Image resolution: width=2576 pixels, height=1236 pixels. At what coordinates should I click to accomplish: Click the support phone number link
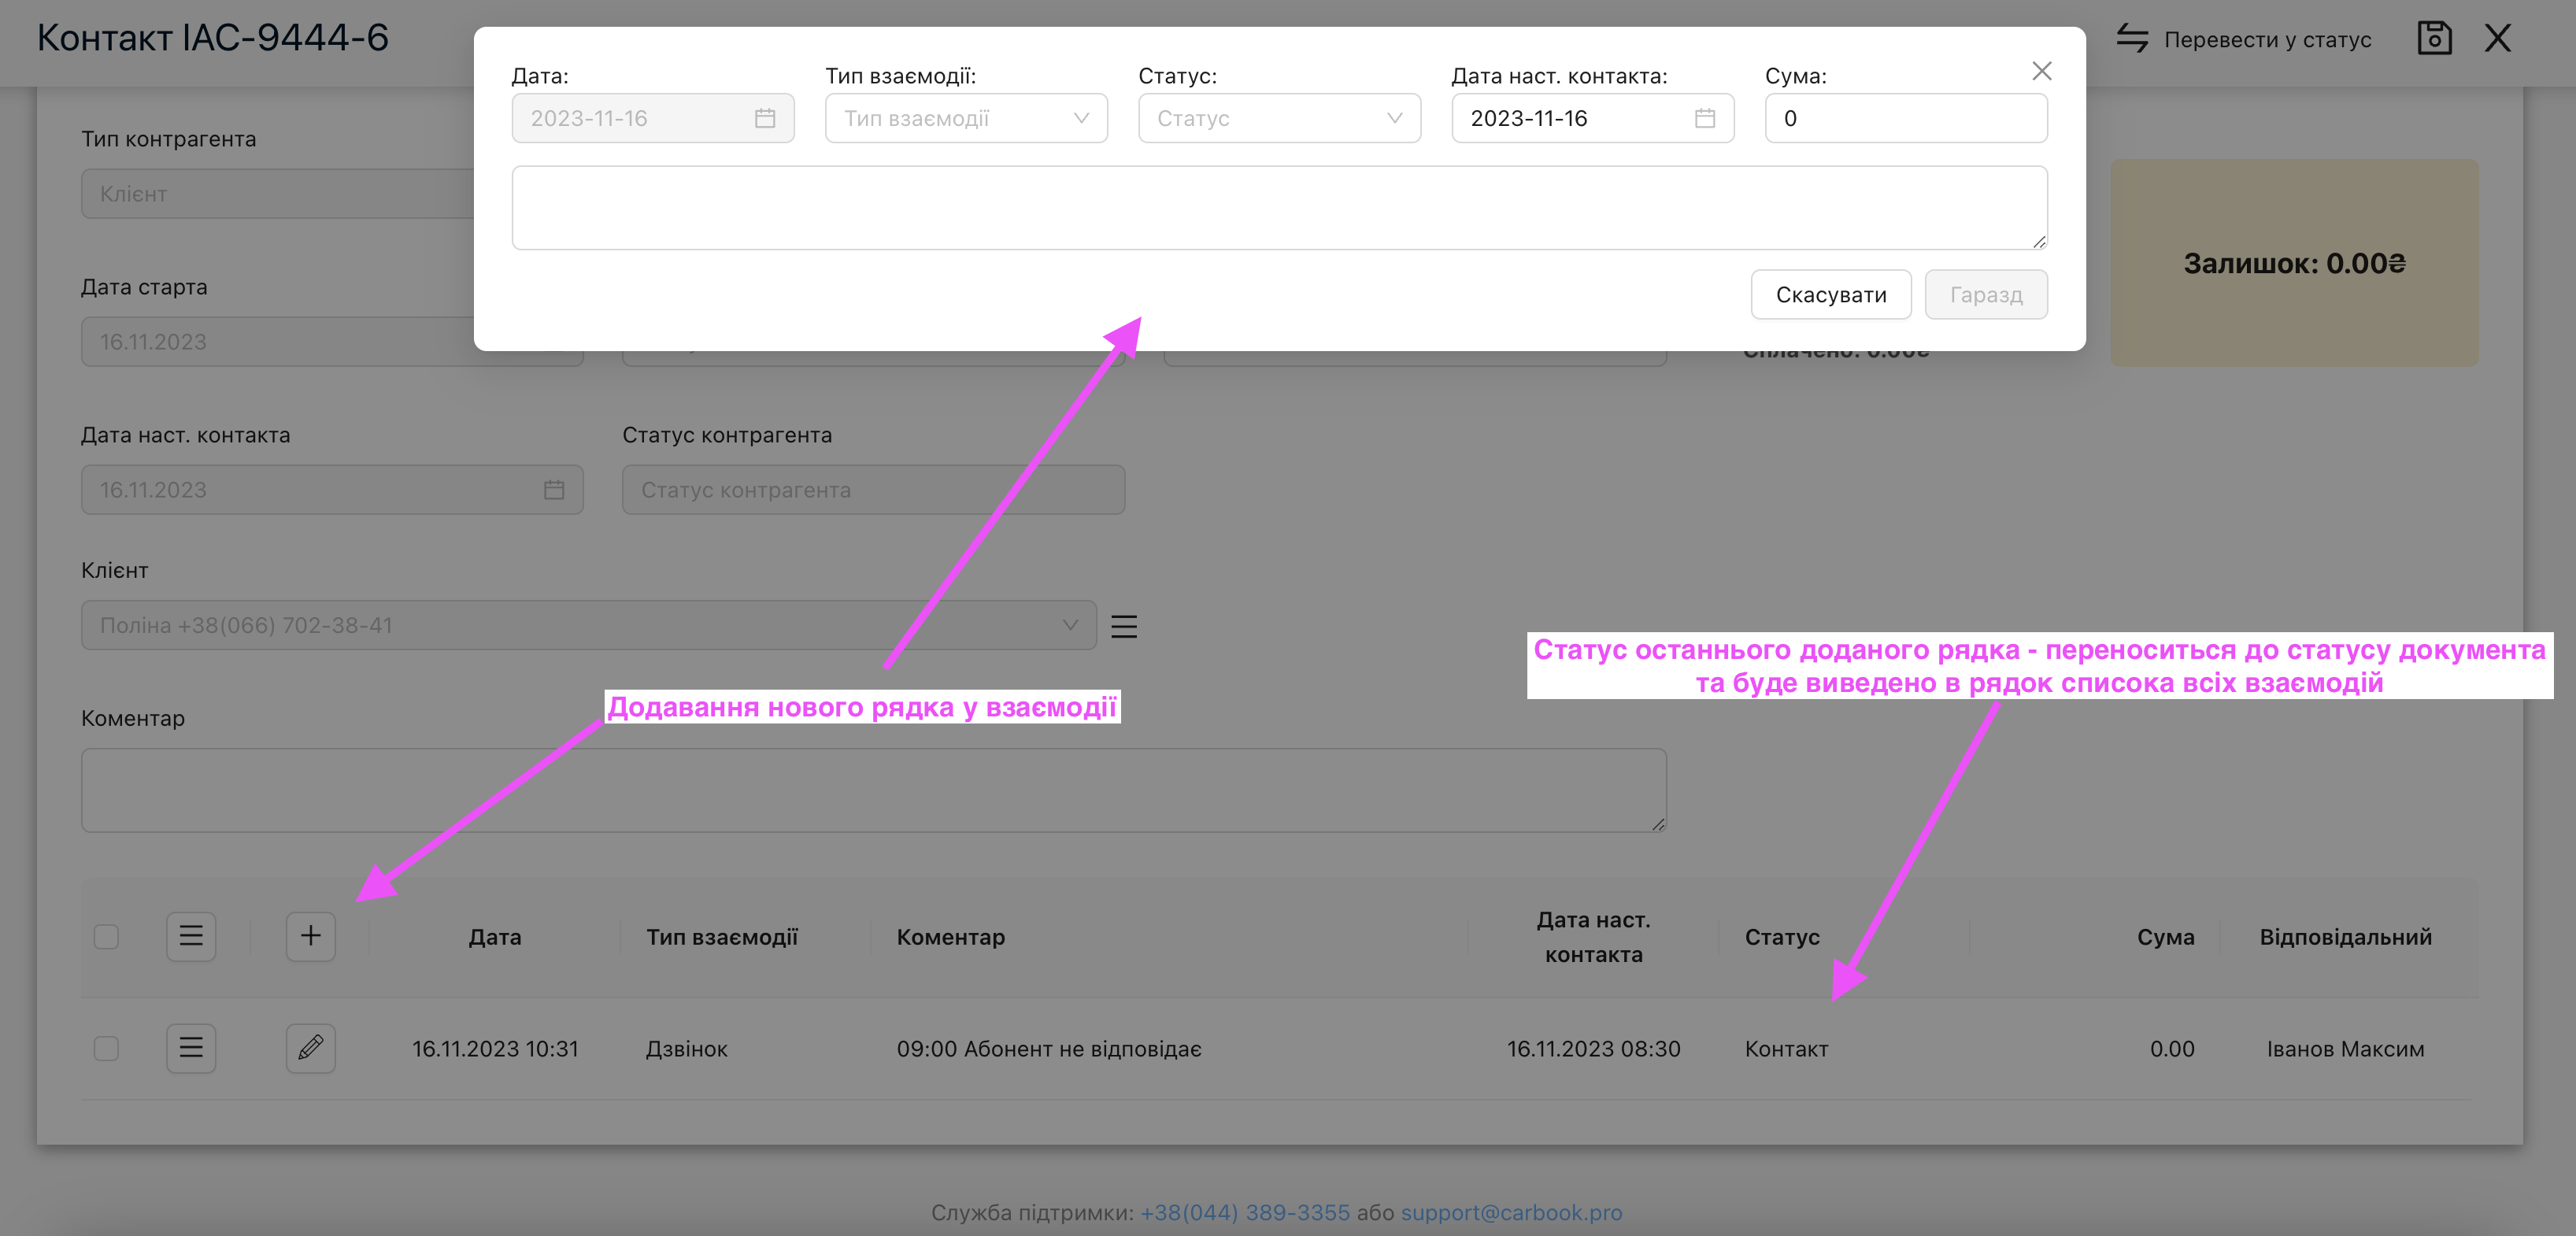click(x=1244, y=1212)
